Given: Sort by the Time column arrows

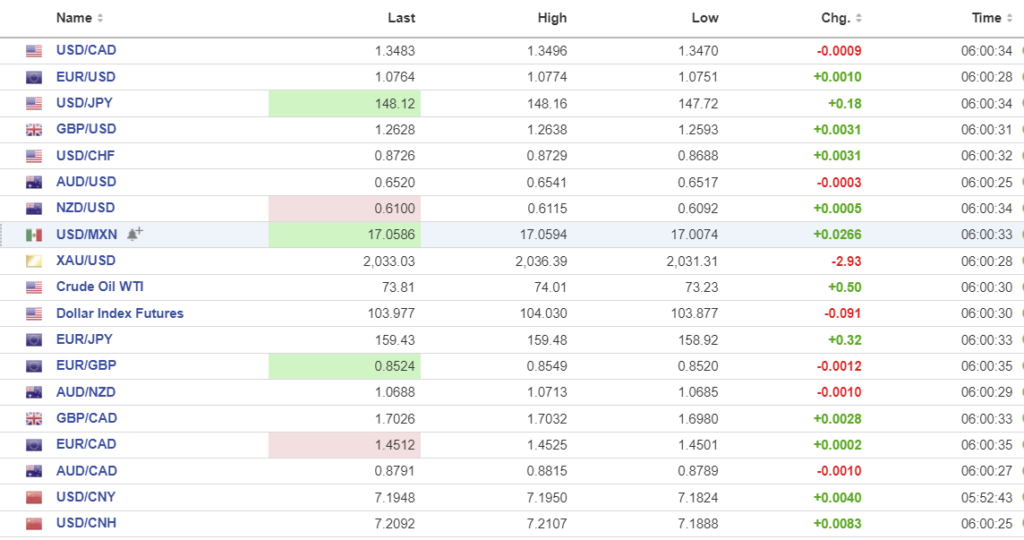Looking at the screenshot, I should click(x=1010, y=18).
